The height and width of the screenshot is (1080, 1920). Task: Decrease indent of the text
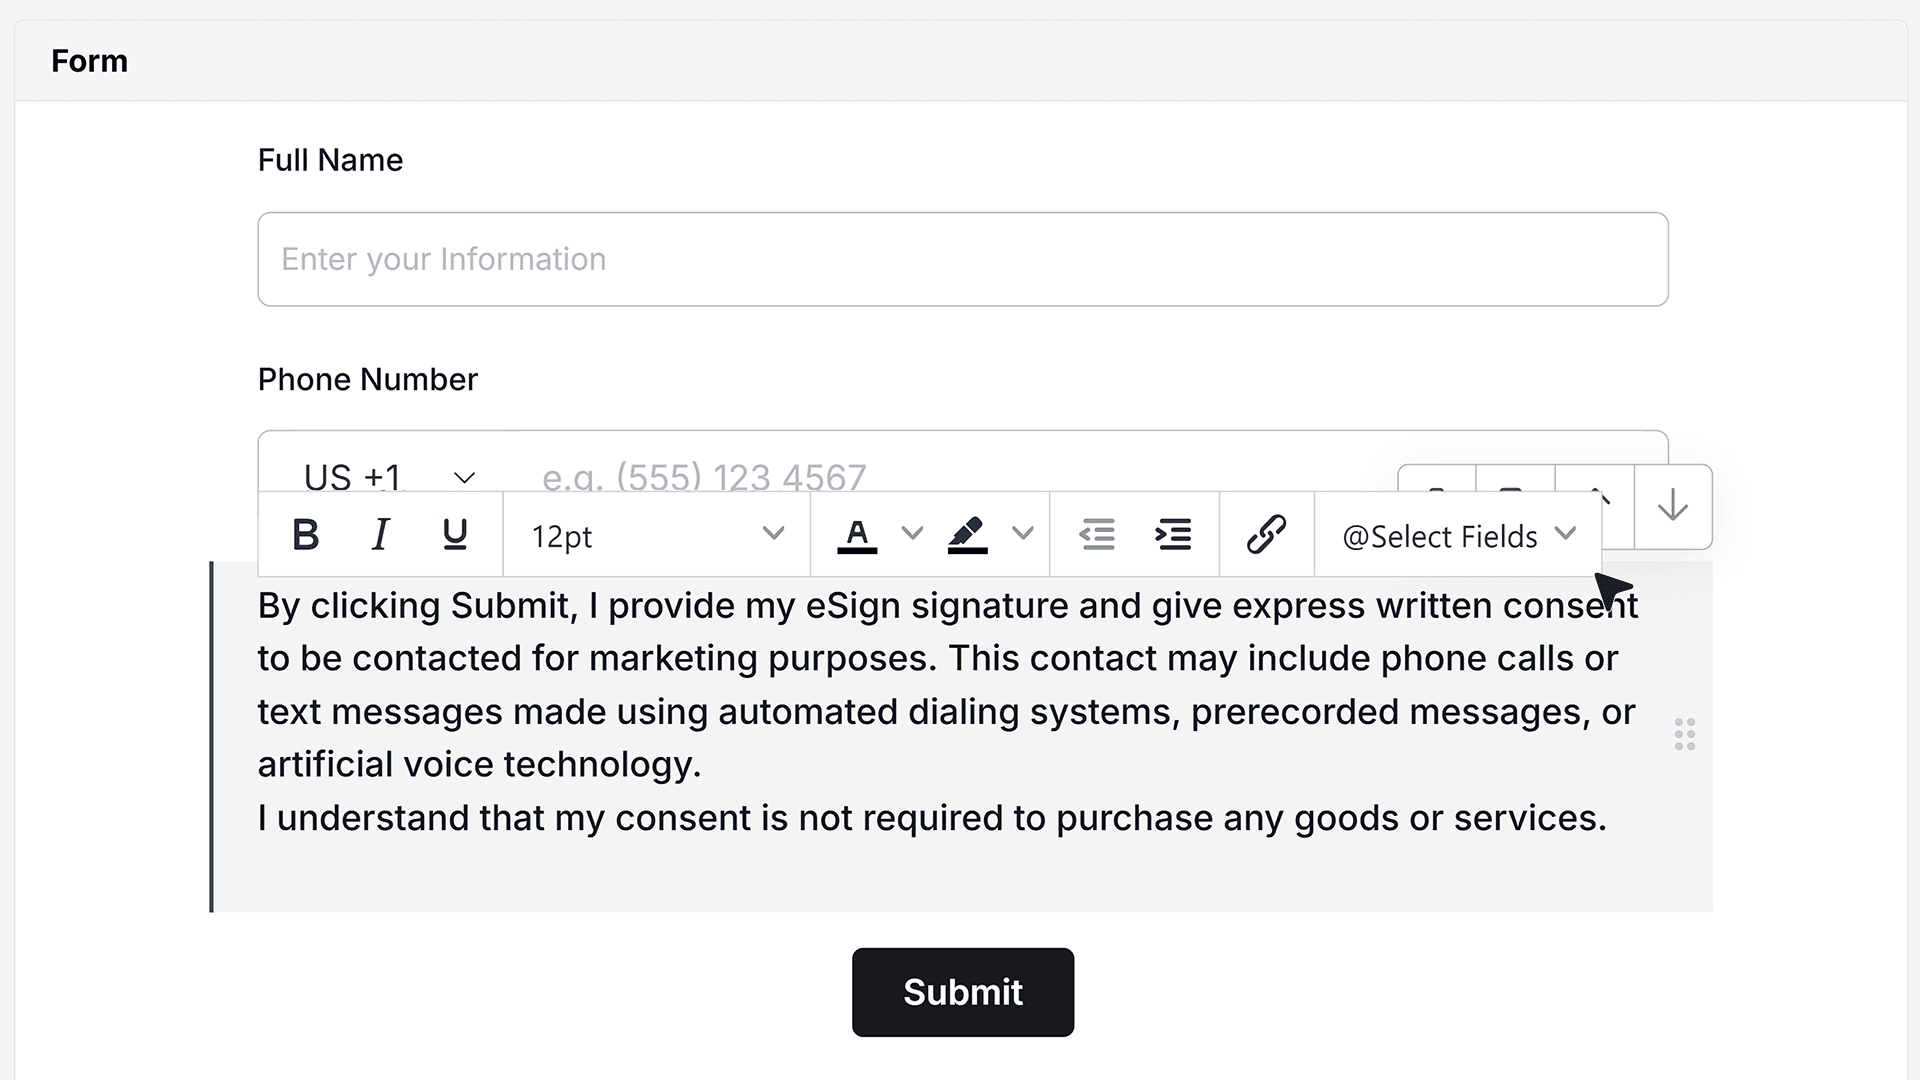pos(1097,535)
